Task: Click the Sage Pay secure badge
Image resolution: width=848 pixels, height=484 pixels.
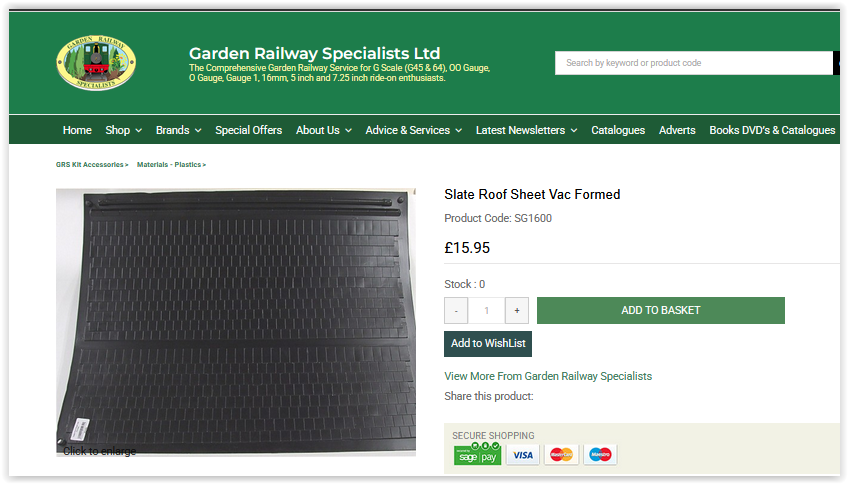Action: (478, 454)
